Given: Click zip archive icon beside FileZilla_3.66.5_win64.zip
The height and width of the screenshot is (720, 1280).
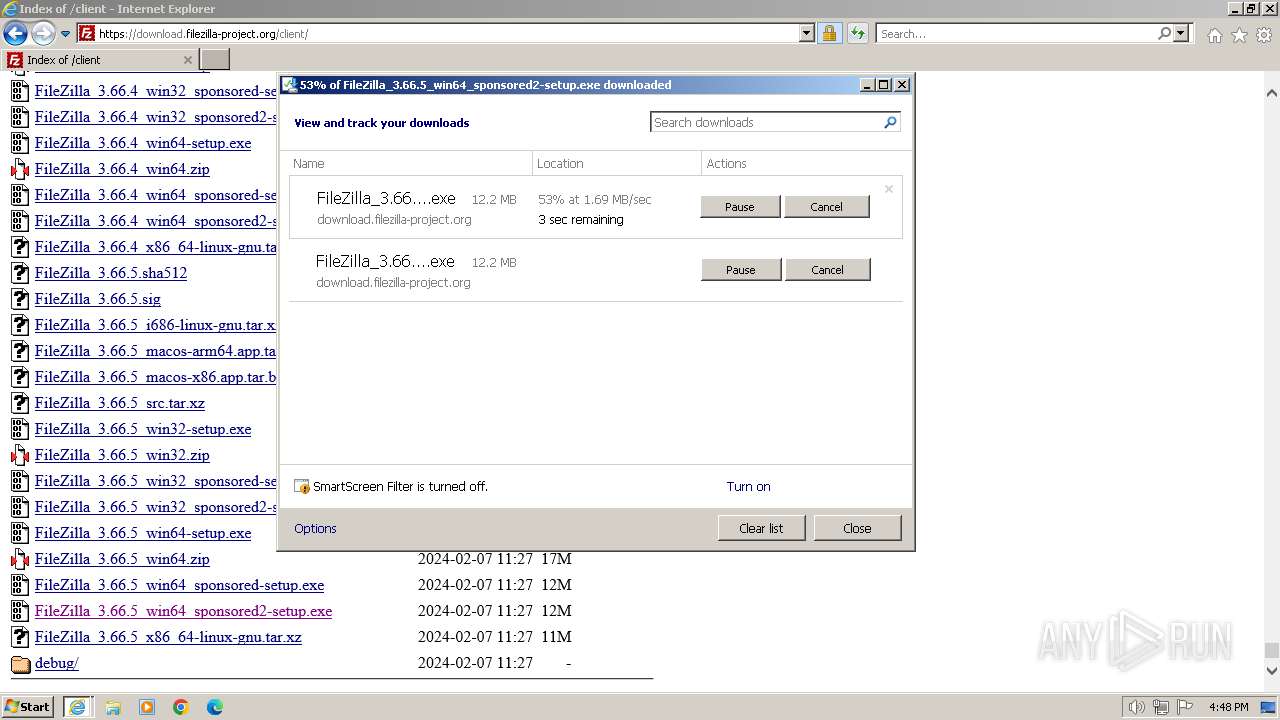Looking at the screenshot, I should point(20,559).
